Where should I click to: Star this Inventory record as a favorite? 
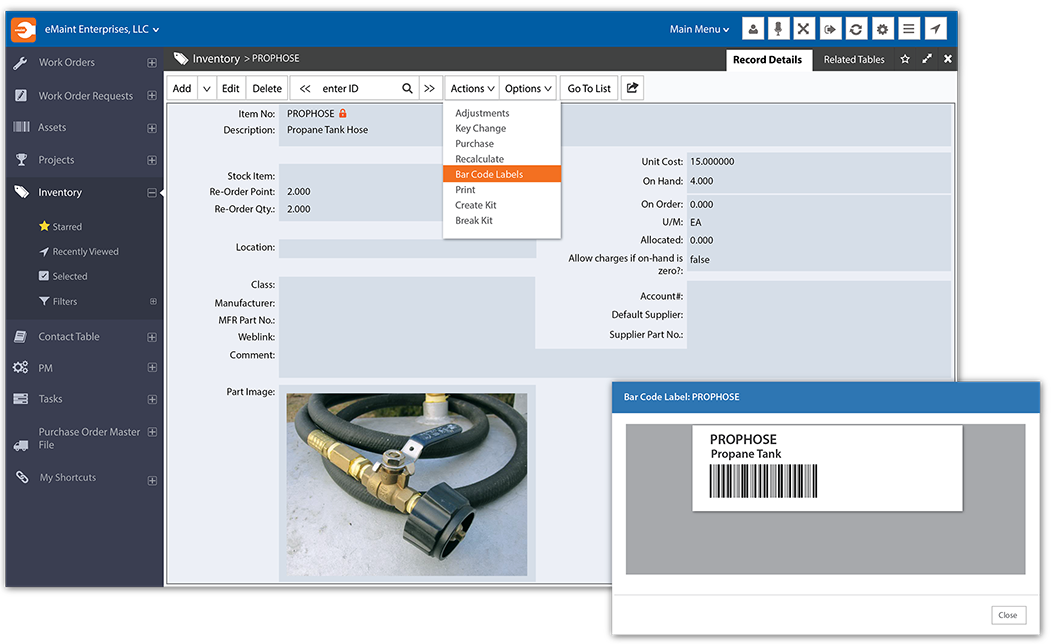point(905,59)
